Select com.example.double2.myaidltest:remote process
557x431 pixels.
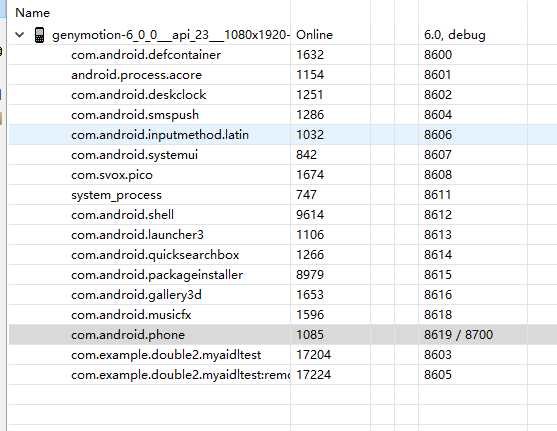pyautogui.click(x=282, y=375)
